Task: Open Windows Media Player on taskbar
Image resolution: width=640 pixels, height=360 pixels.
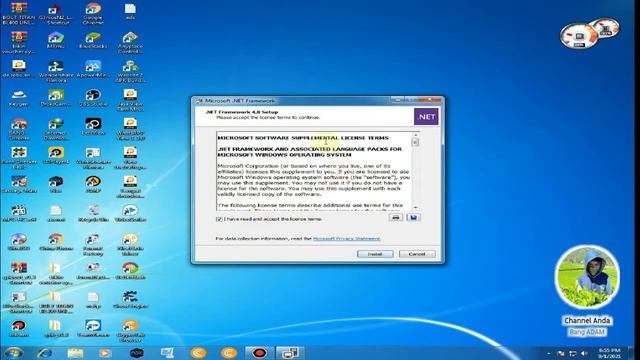Action: click(105, 353)
